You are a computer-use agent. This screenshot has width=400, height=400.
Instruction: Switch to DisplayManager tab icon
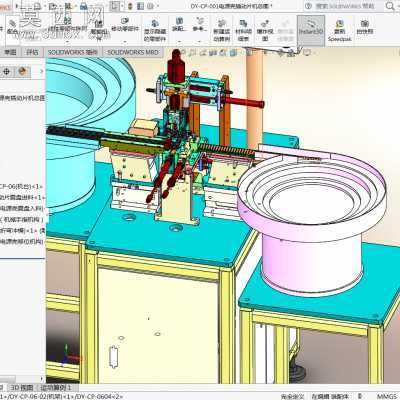coord(22,71)
